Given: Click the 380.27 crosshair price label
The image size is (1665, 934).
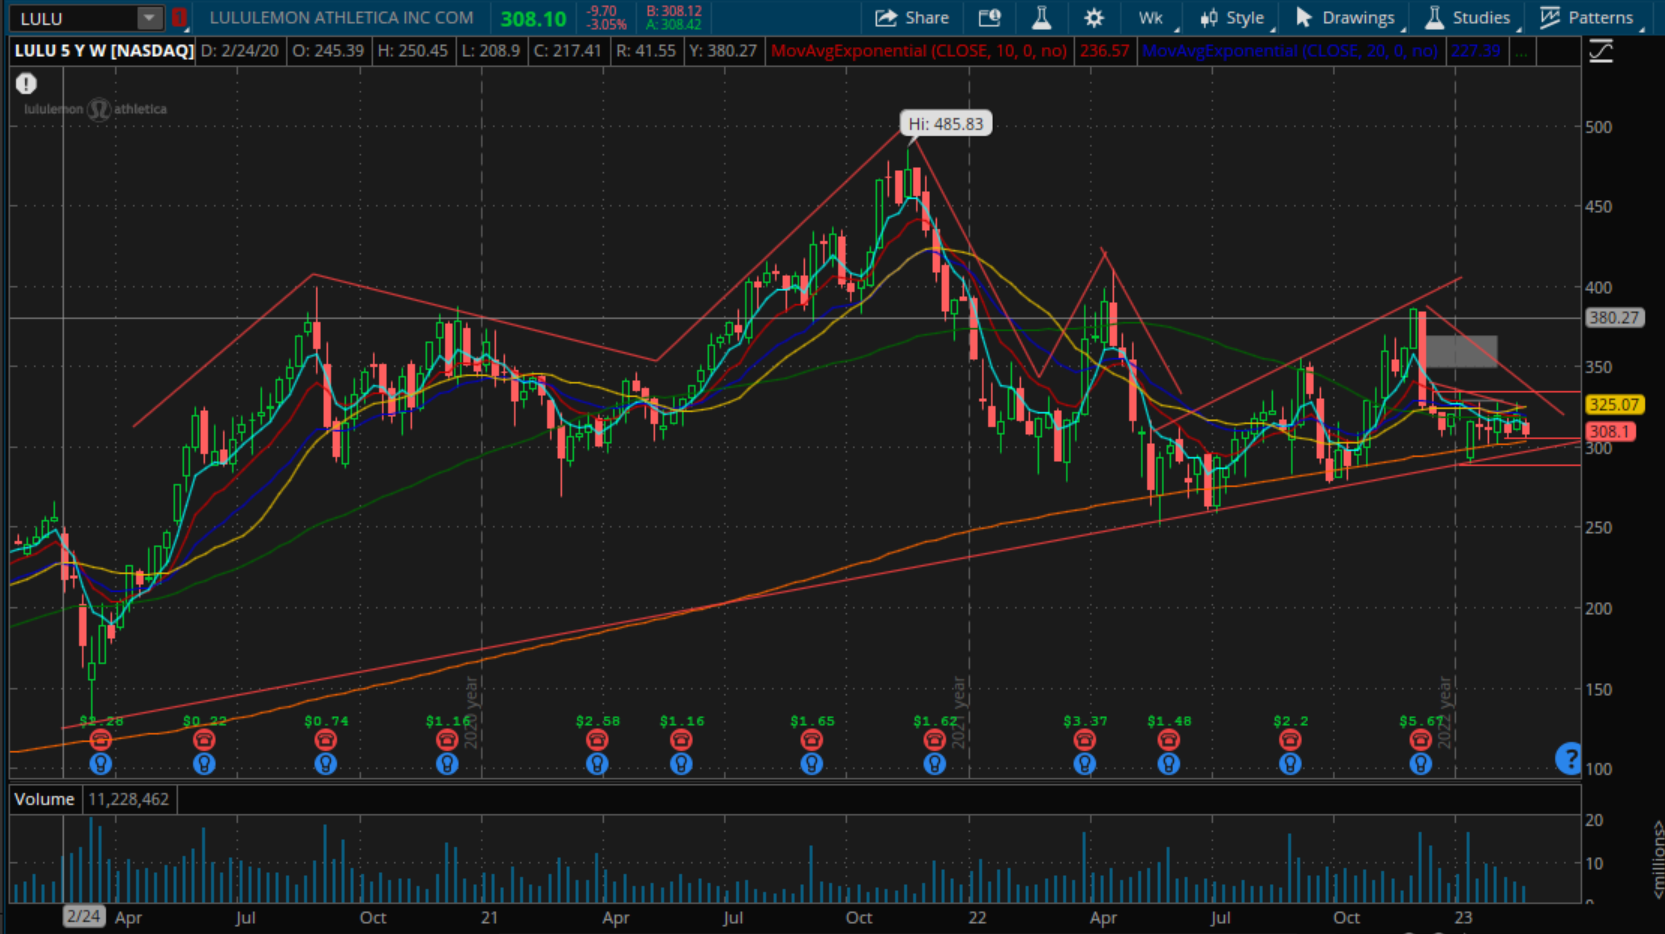Looking at the screenshot, I should (1614, 318).
